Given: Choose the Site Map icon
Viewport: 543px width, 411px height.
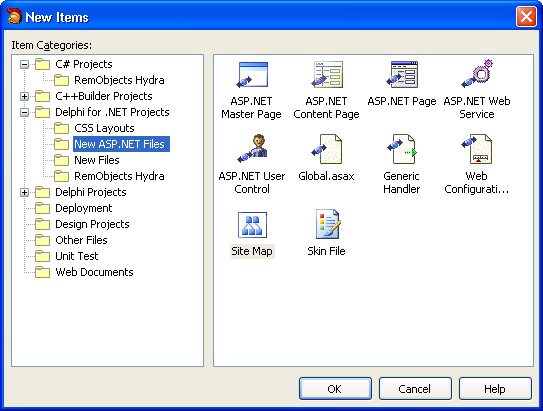Looking at the screenshot, I should (252, 224).
